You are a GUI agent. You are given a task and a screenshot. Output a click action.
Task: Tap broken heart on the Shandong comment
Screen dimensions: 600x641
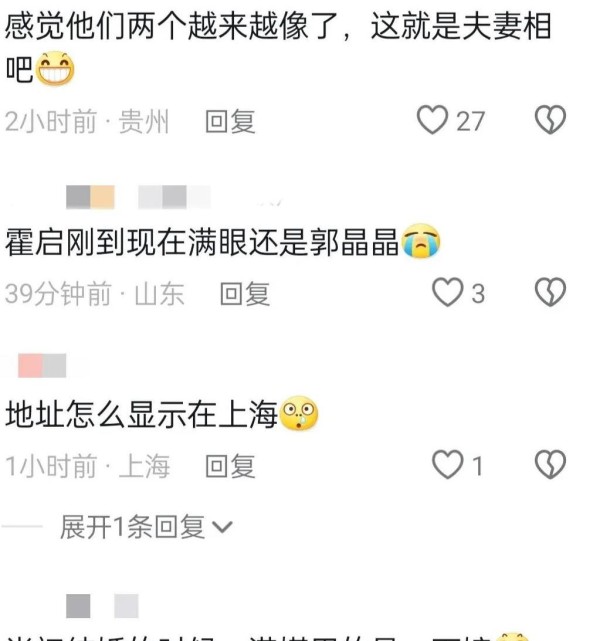tap(550, 292)
